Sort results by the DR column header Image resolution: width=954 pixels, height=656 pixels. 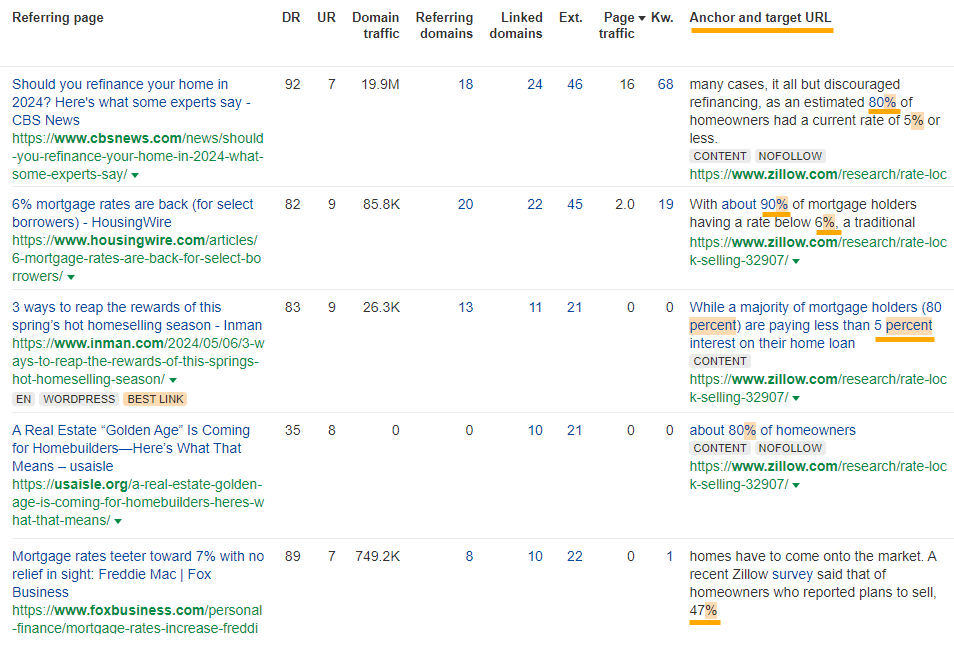click(290, 17)
